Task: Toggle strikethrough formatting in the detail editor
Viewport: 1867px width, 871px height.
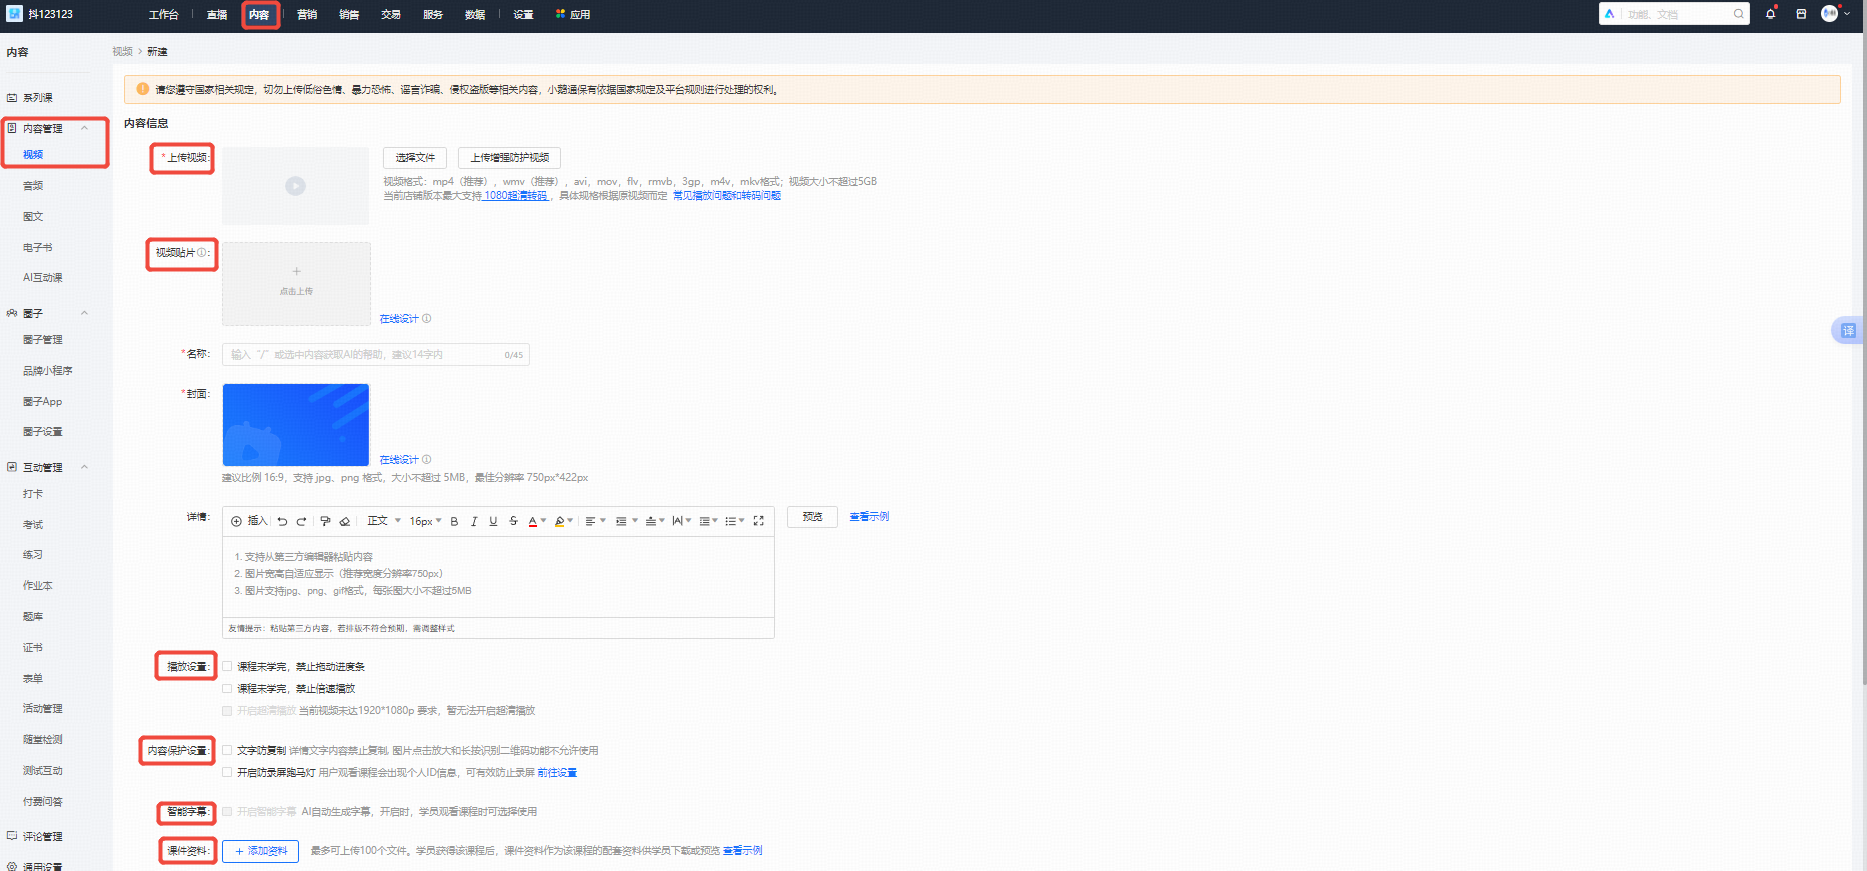Action: [513, 521]
